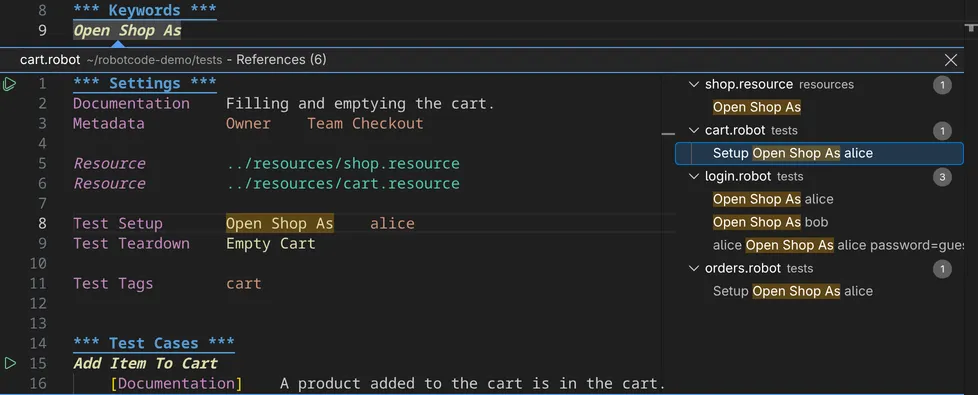Click the 'Open Shop As' keyword definition on line 9
The height and width of the screenshot is (395, 978).
(127, 31)
